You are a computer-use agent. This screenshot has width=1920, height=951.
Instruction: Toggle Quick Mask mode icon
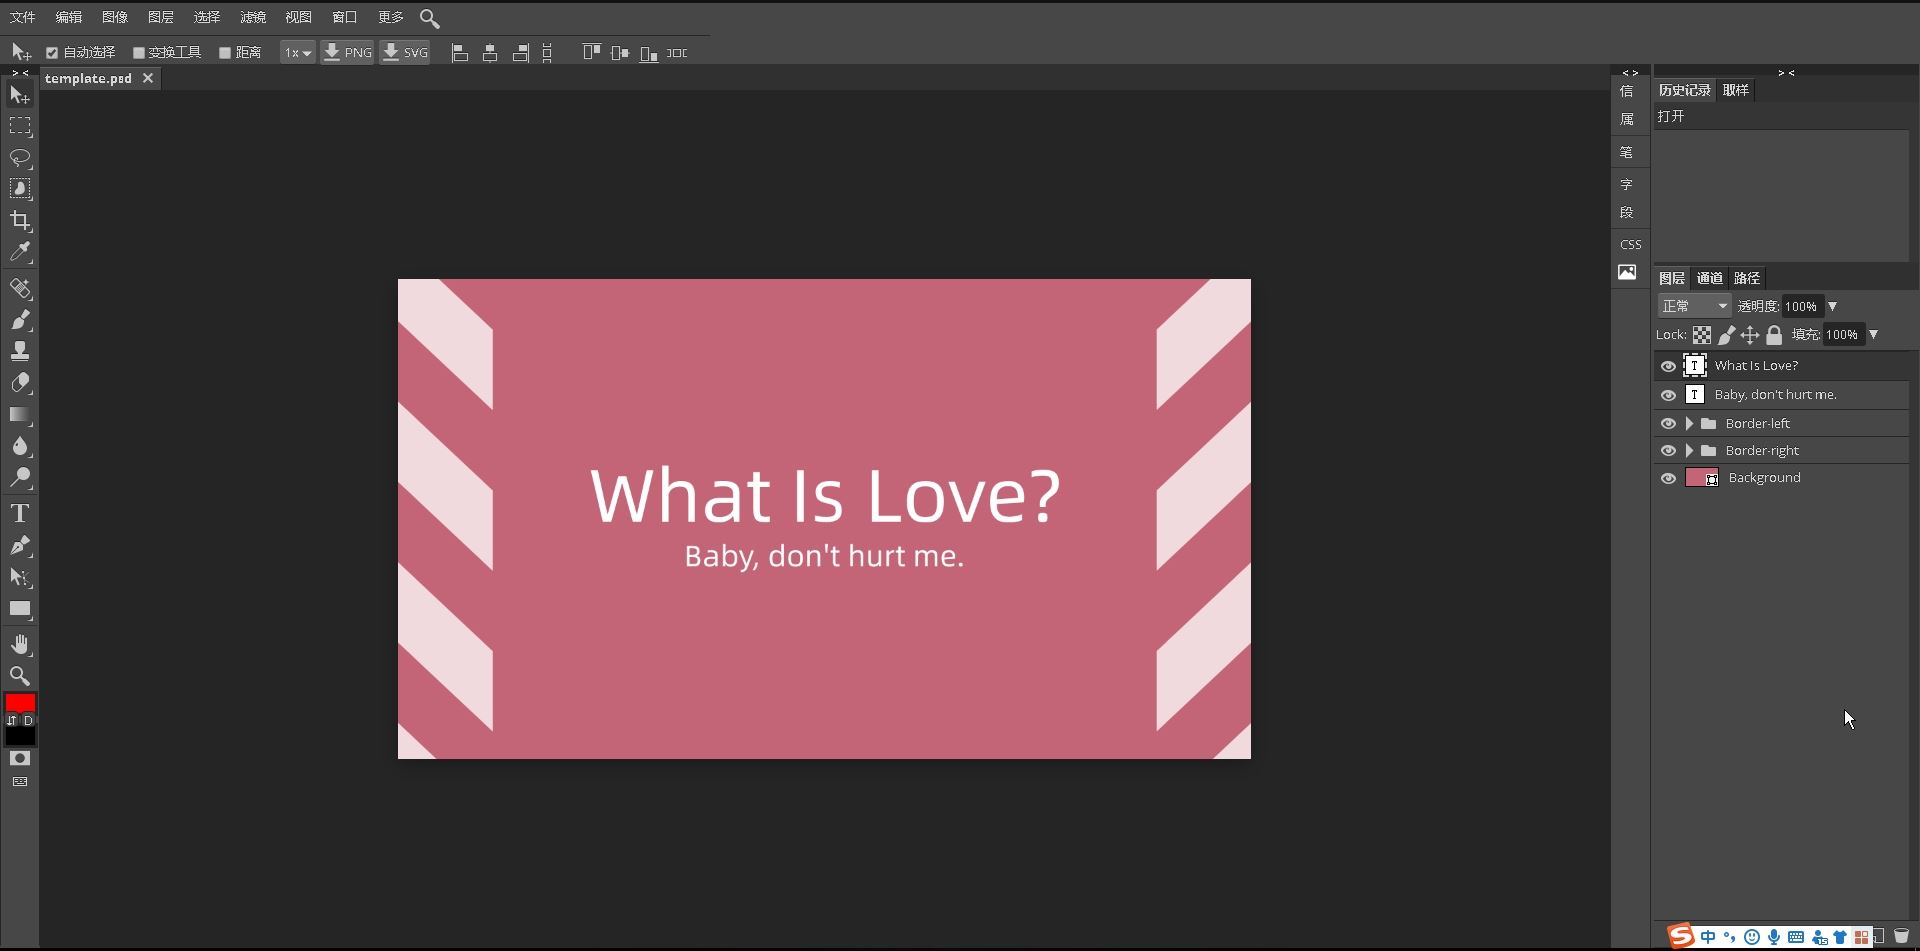(x=20, y=759)
